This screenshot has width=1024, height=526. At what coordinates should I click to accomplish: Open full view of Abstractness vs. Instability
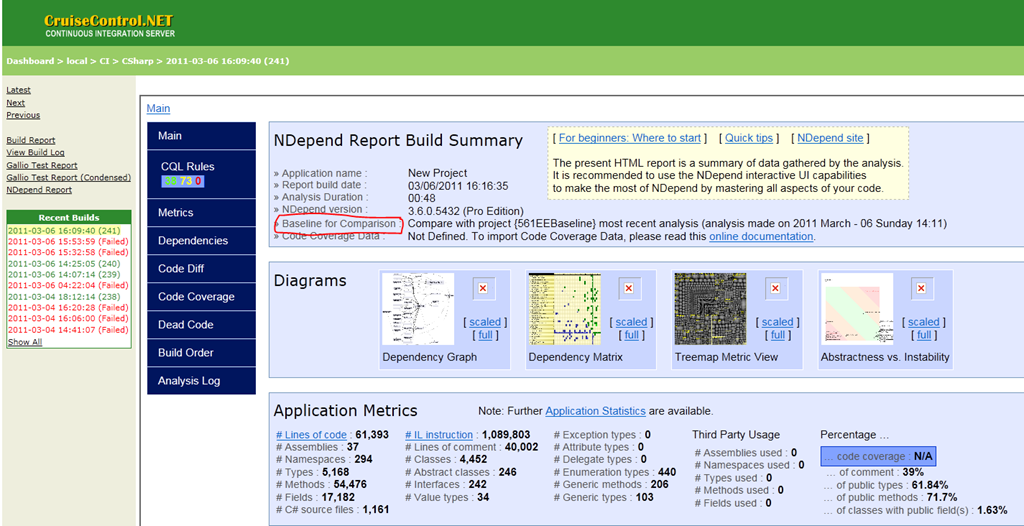(x=924, y=335)
